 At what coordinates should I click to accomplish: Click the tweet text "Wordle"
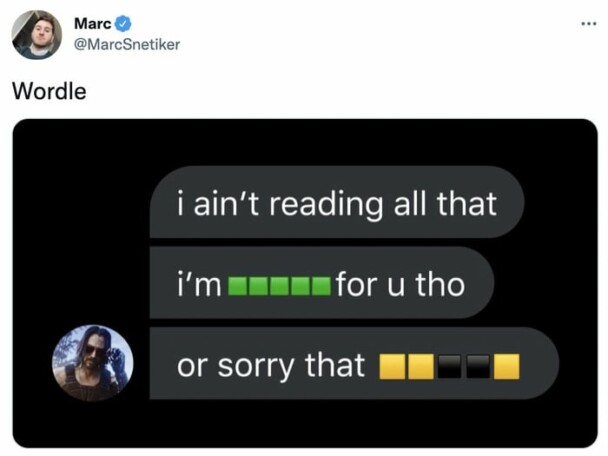(49, 91)
